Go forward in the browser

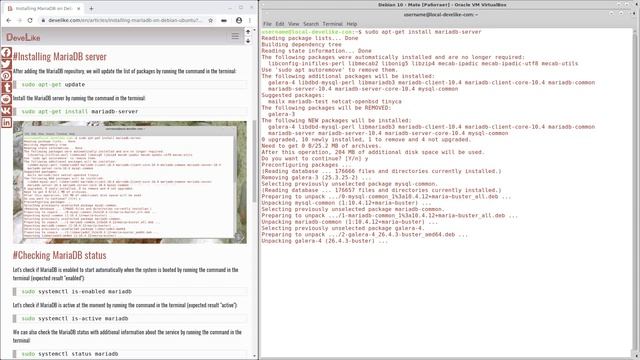[x=19, y=20]
